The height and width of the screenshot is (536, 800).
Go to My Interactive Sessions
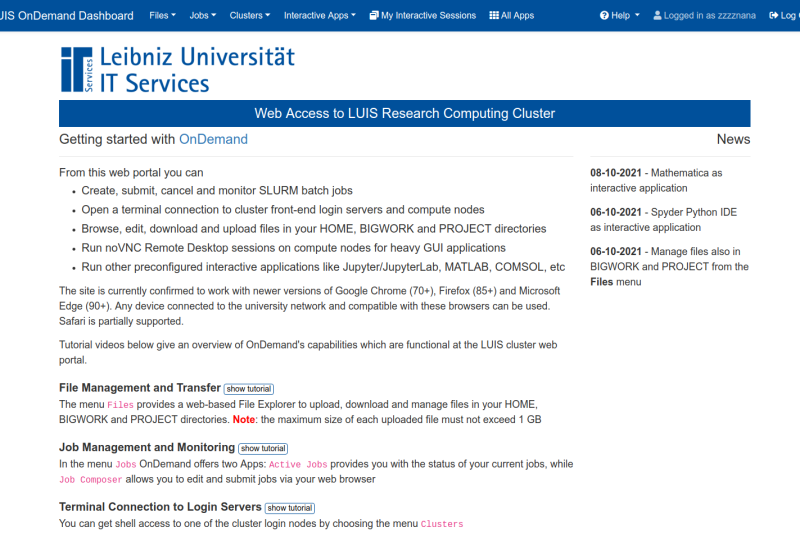coord(422,15)
